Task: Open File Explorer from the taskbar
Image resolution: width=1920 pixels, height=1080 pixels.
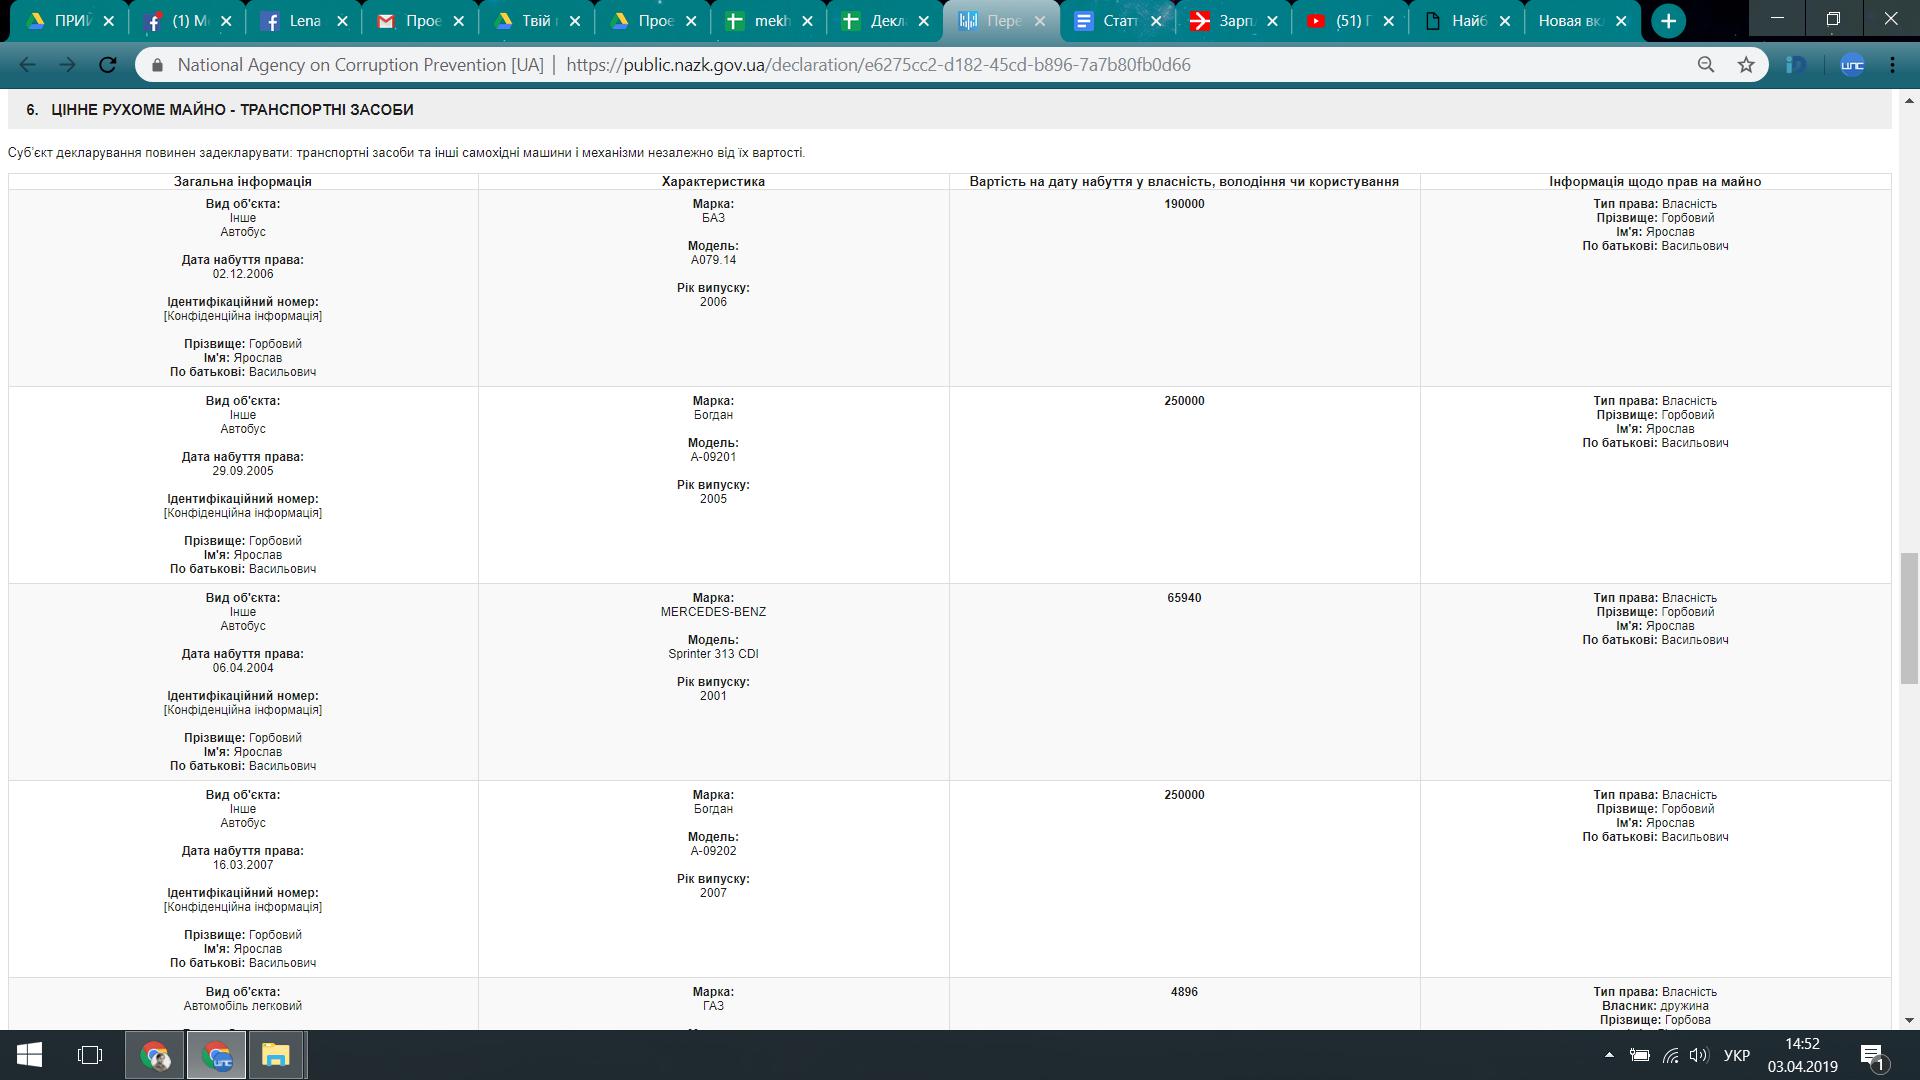Action: point(275,1055)
